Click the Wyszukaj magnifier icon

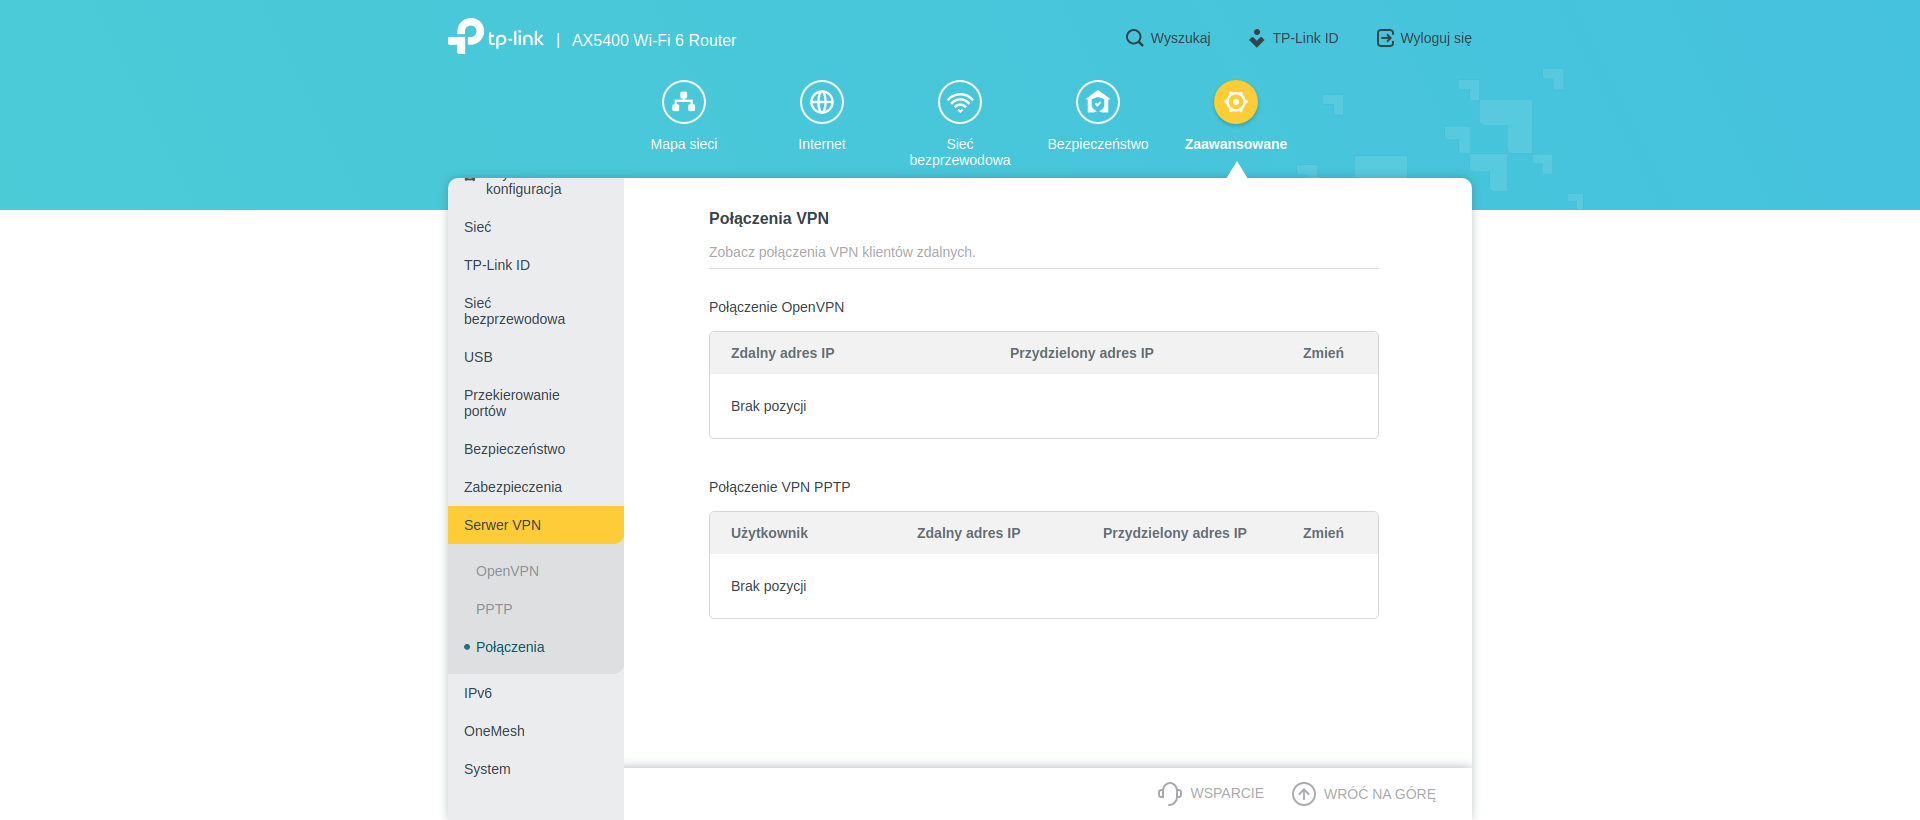click(1134, 38)
